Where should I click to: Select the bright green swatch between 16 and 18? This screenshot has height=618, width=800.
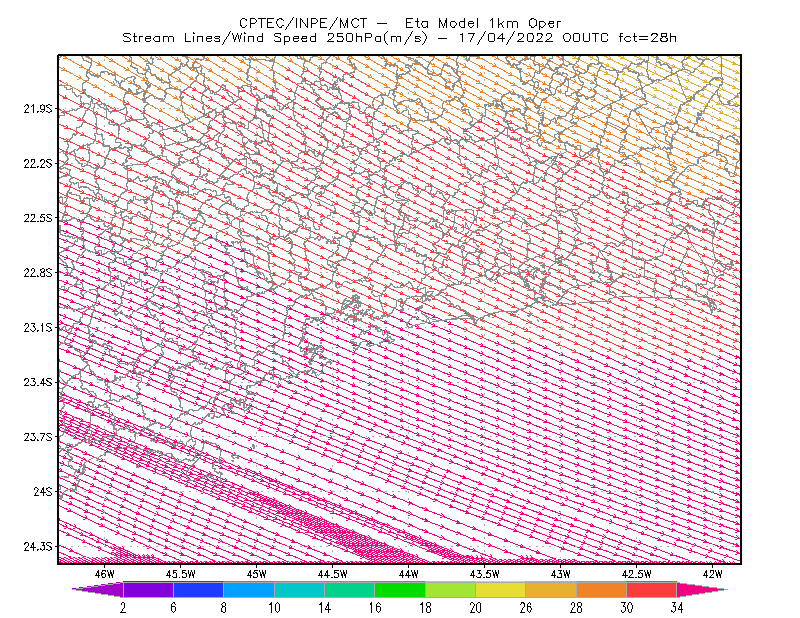(x=400, y=589)
